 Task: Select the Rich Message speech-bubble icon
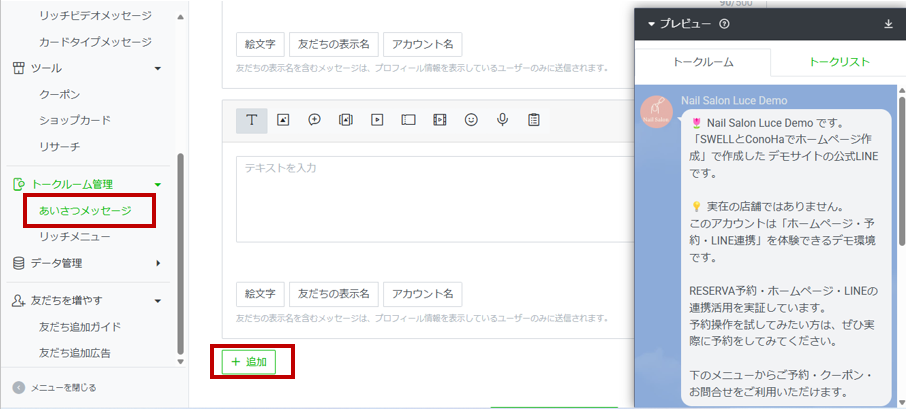[314, 120]
